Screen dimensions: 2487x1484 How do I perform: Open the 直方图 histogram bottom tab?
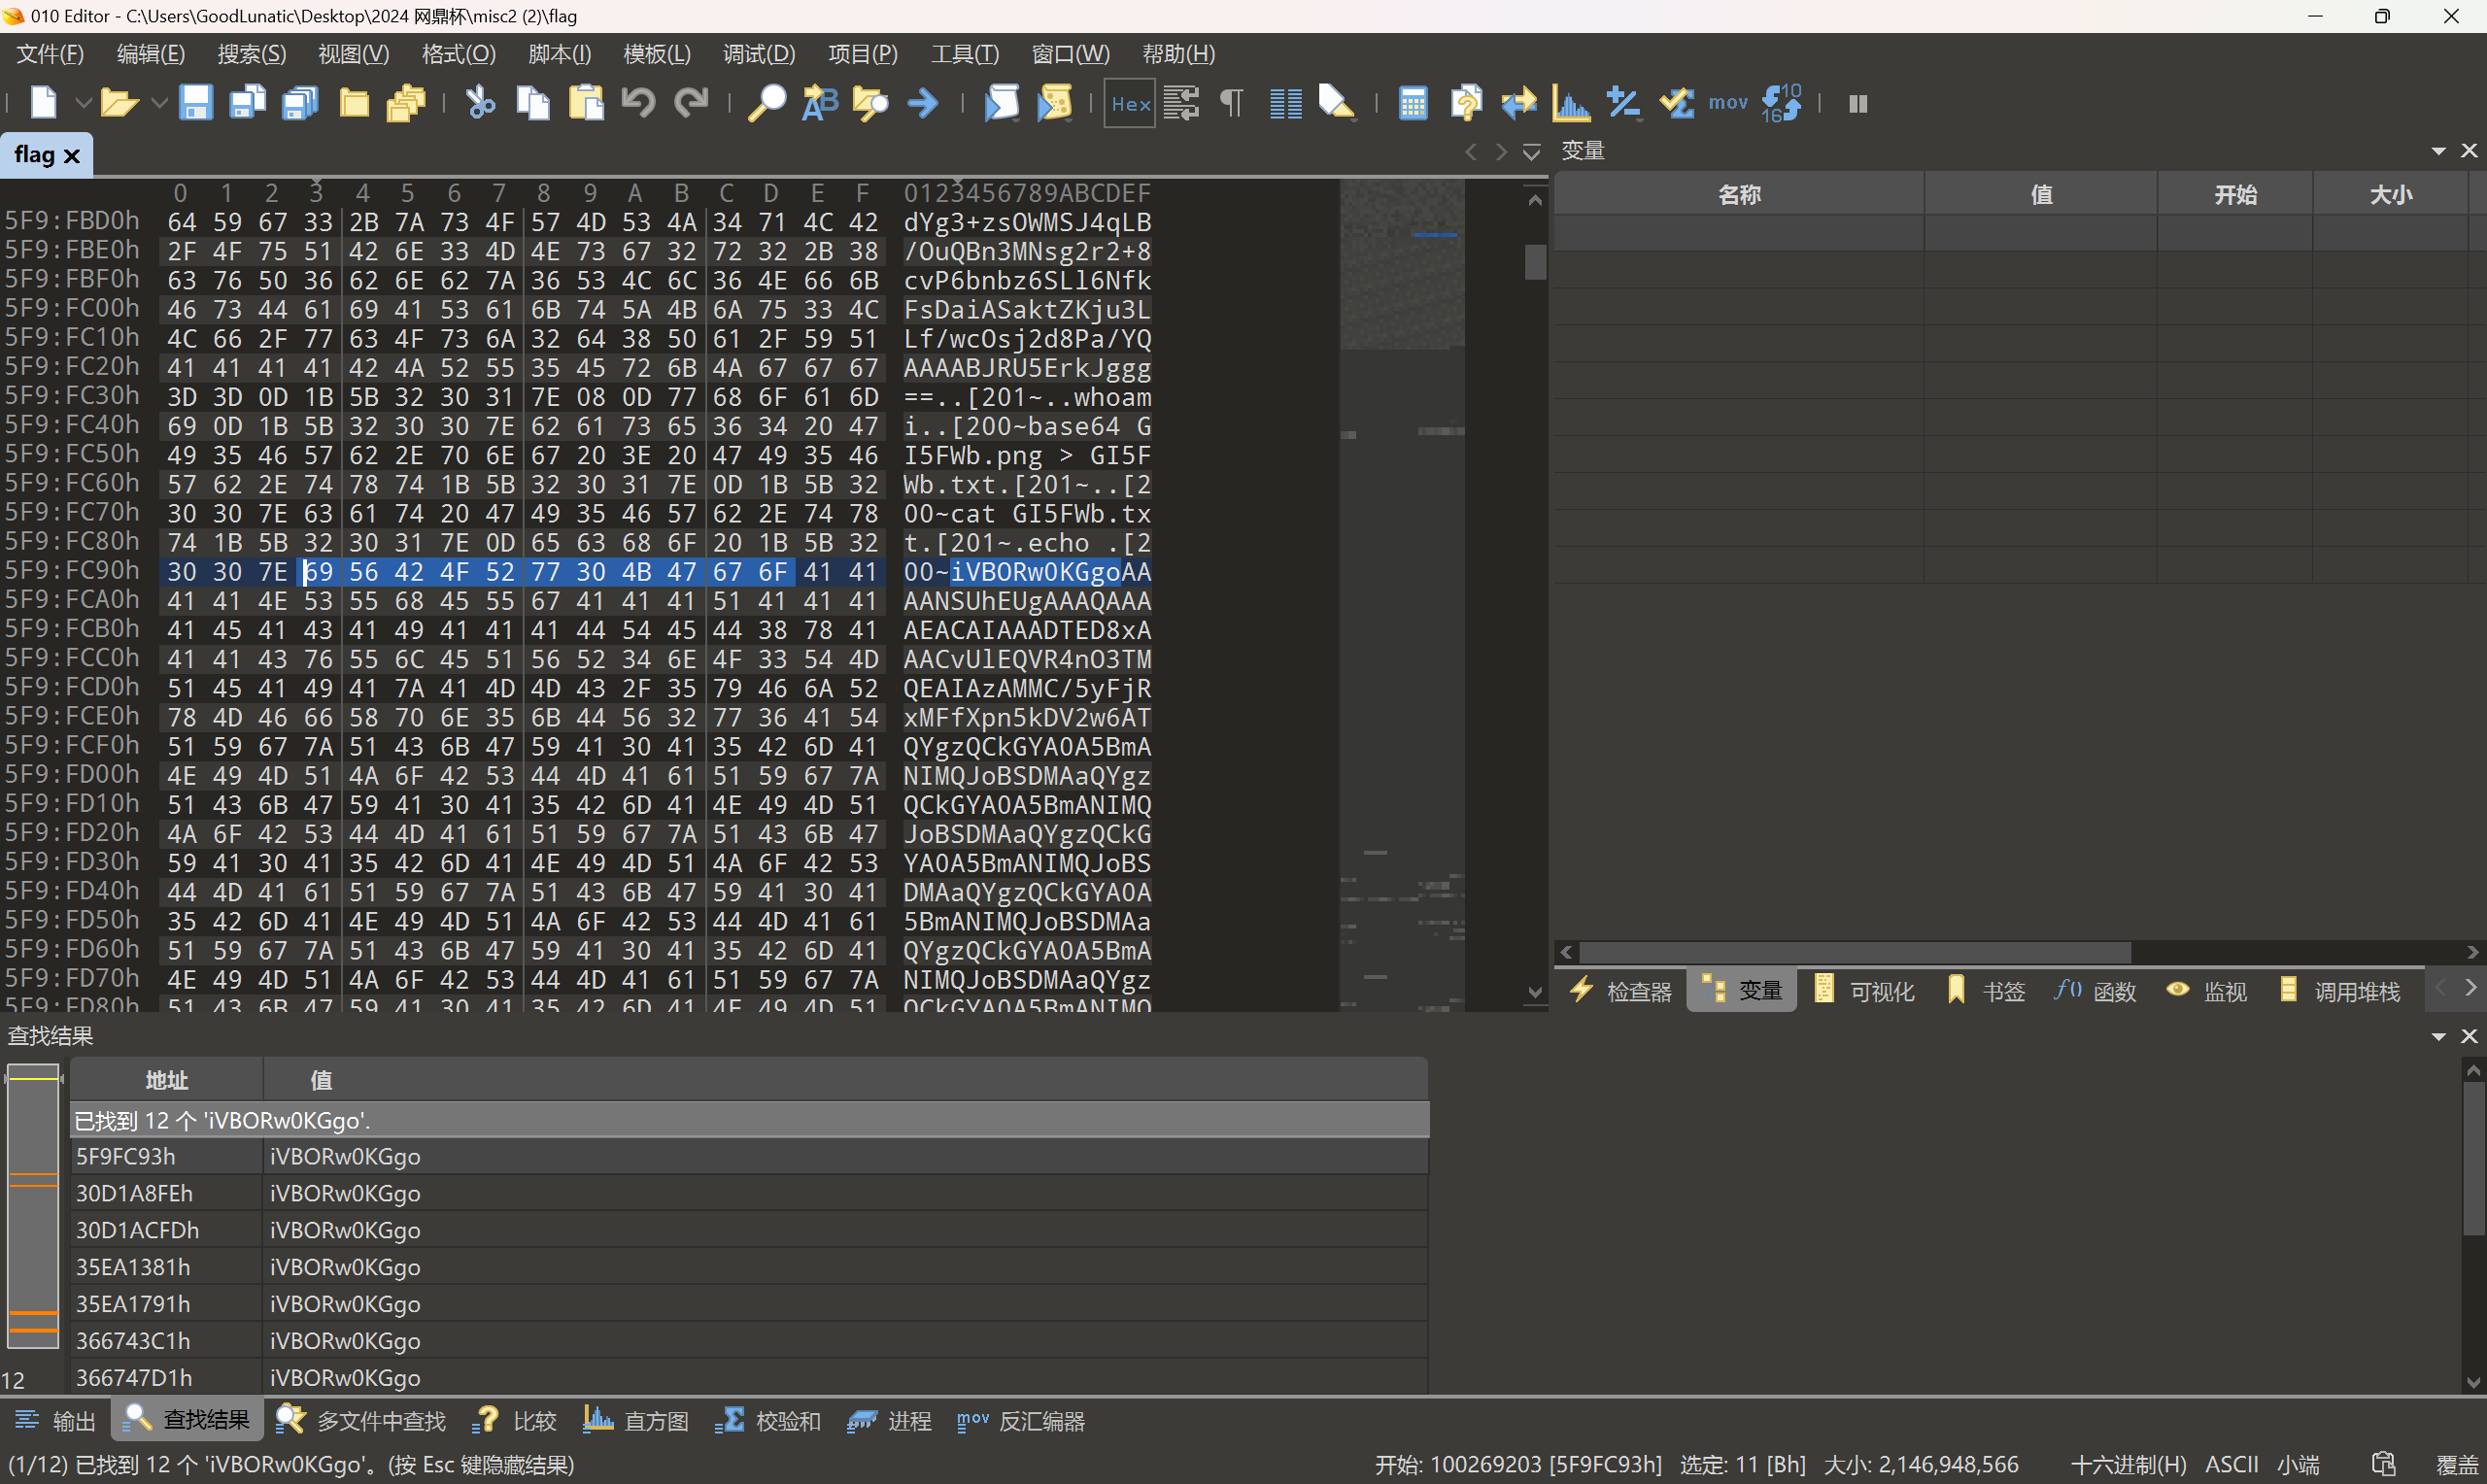[637, 1421]
